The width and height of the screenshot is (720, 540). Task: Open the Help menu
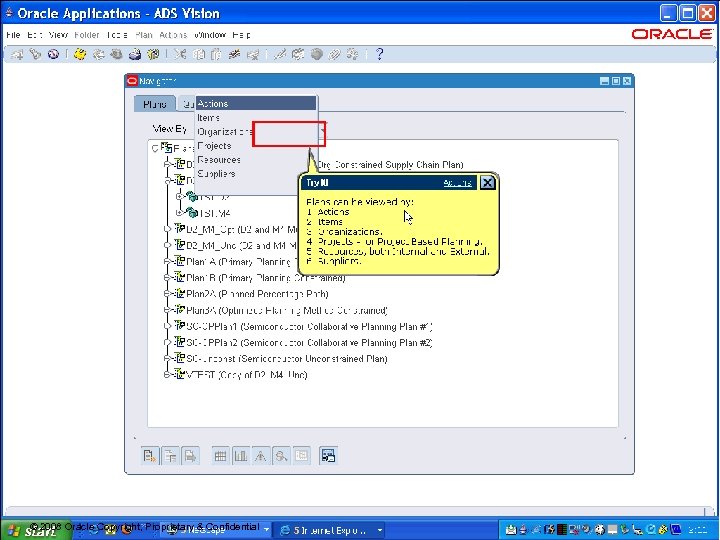coord(241,35)
